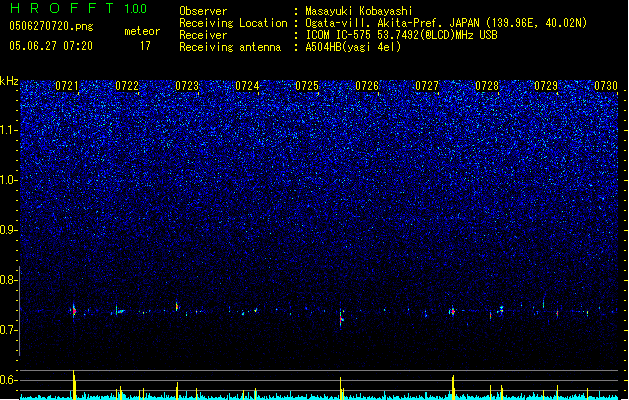Click the 0726 time marker
The width and height of the screenshot is (629, 400).
(367, 86)
